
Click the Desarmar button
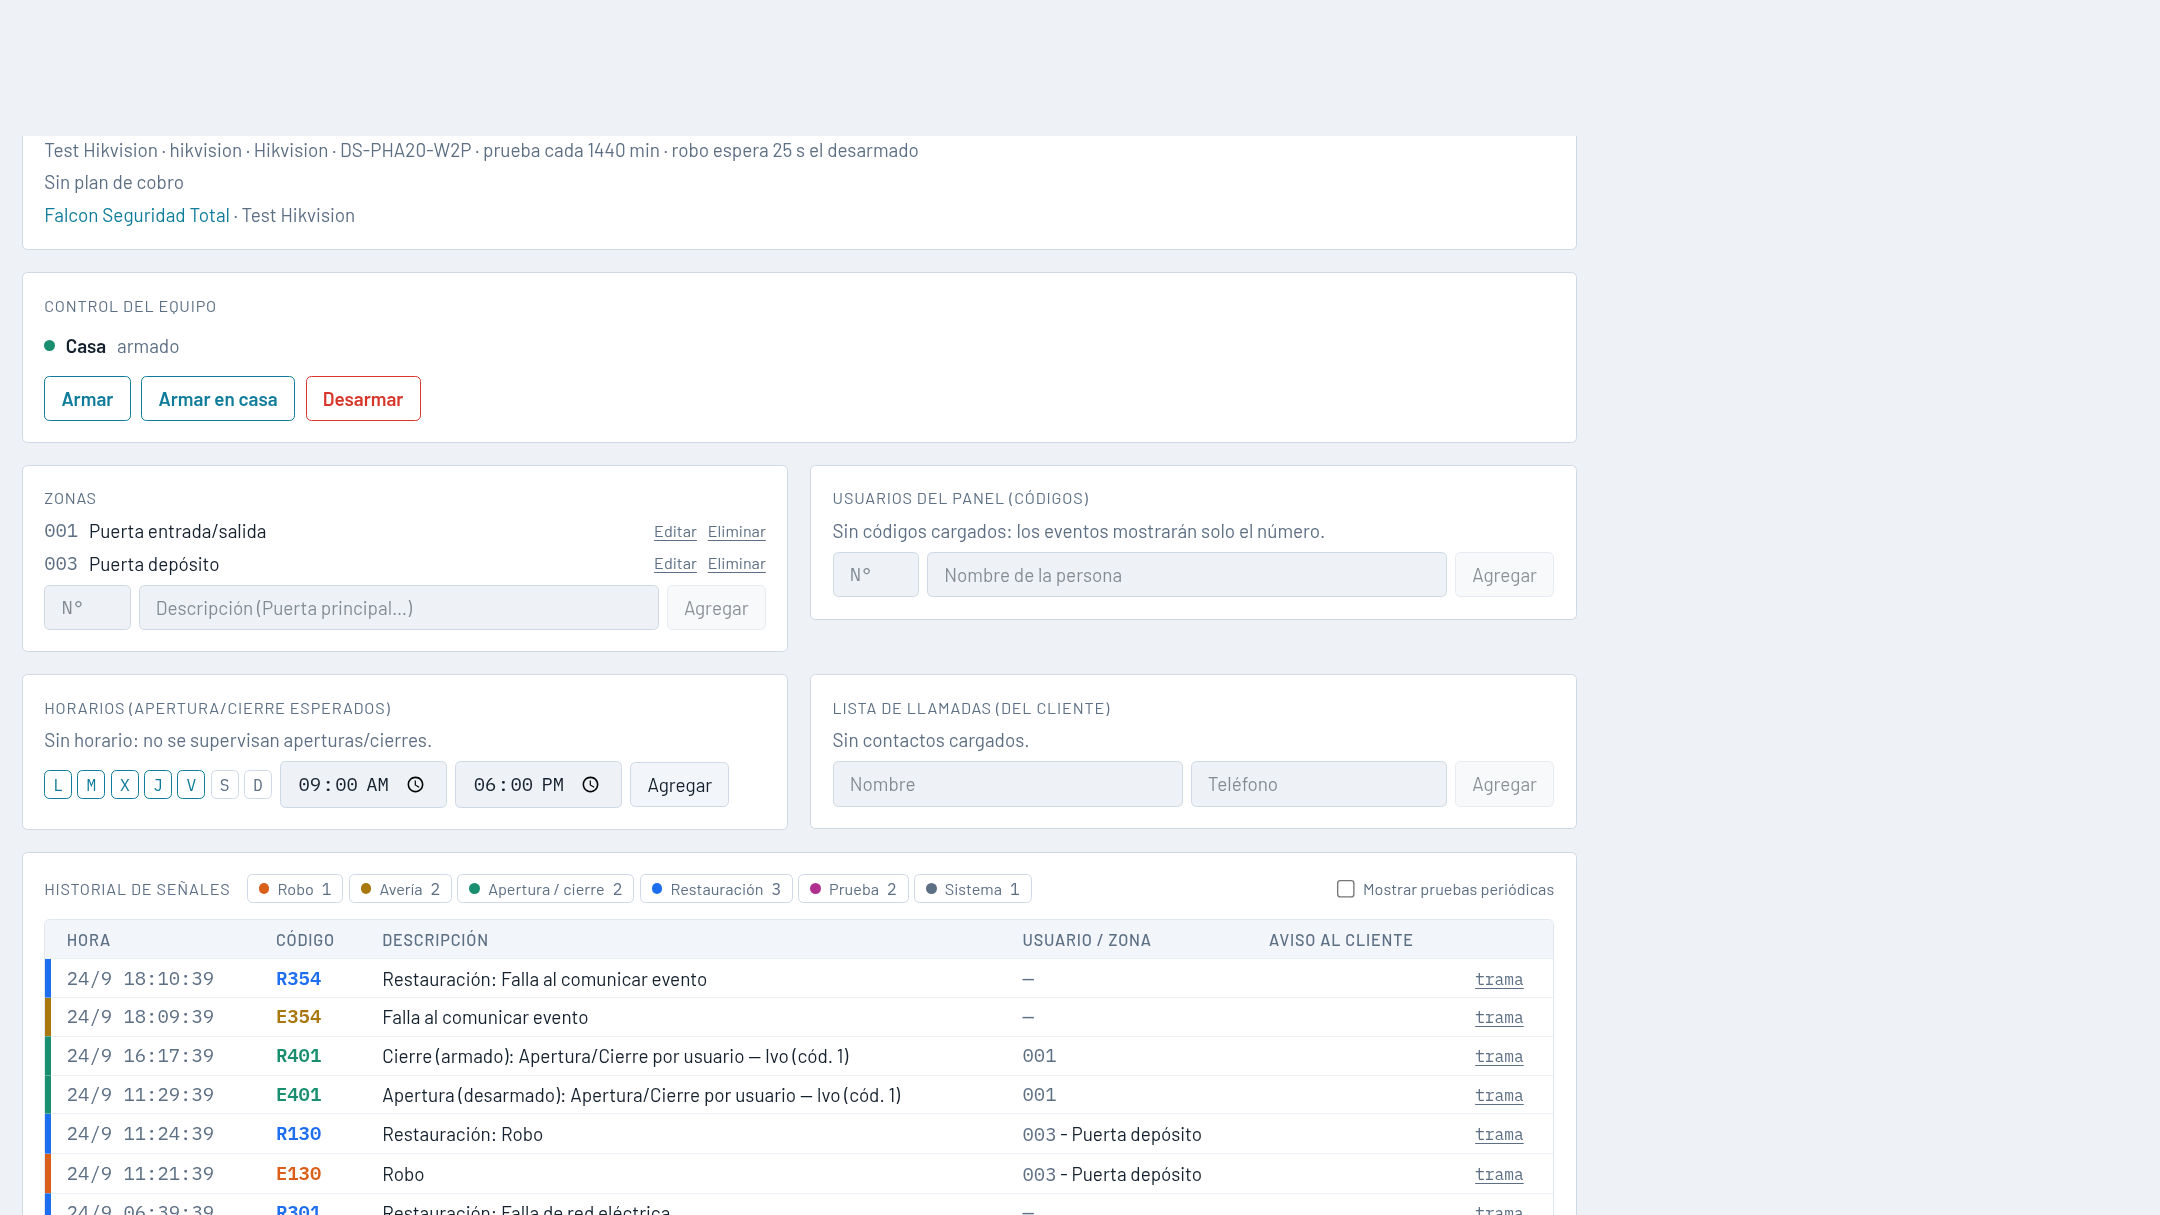(363, 399)
